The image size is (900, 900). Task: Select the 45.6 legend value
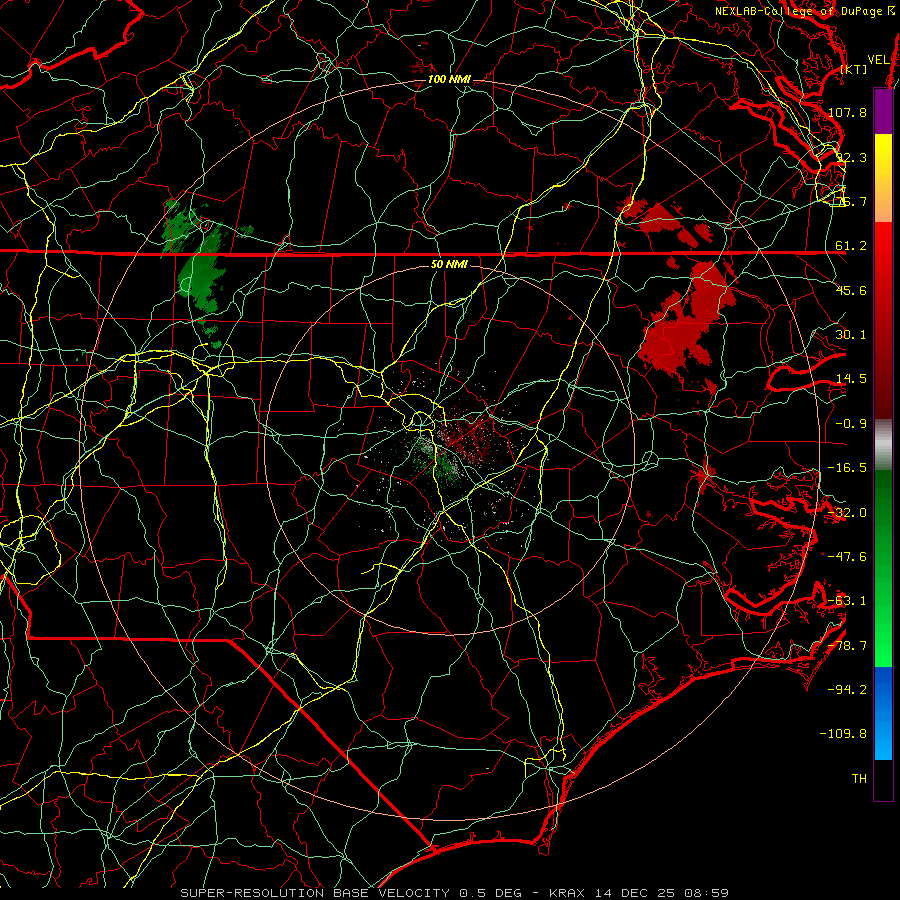[851, 290]
